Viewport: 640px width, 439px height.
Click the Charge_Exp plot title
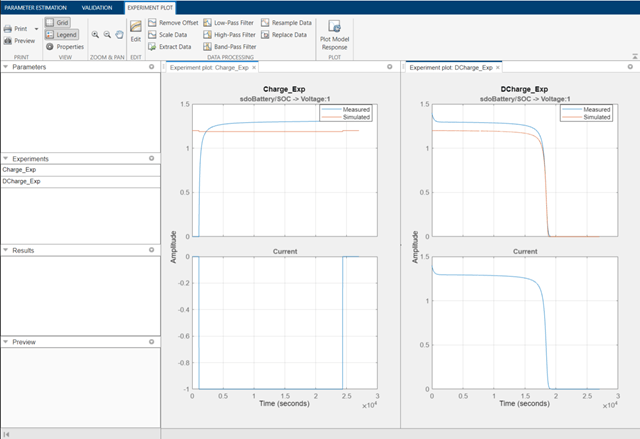(x=284, y=89)
